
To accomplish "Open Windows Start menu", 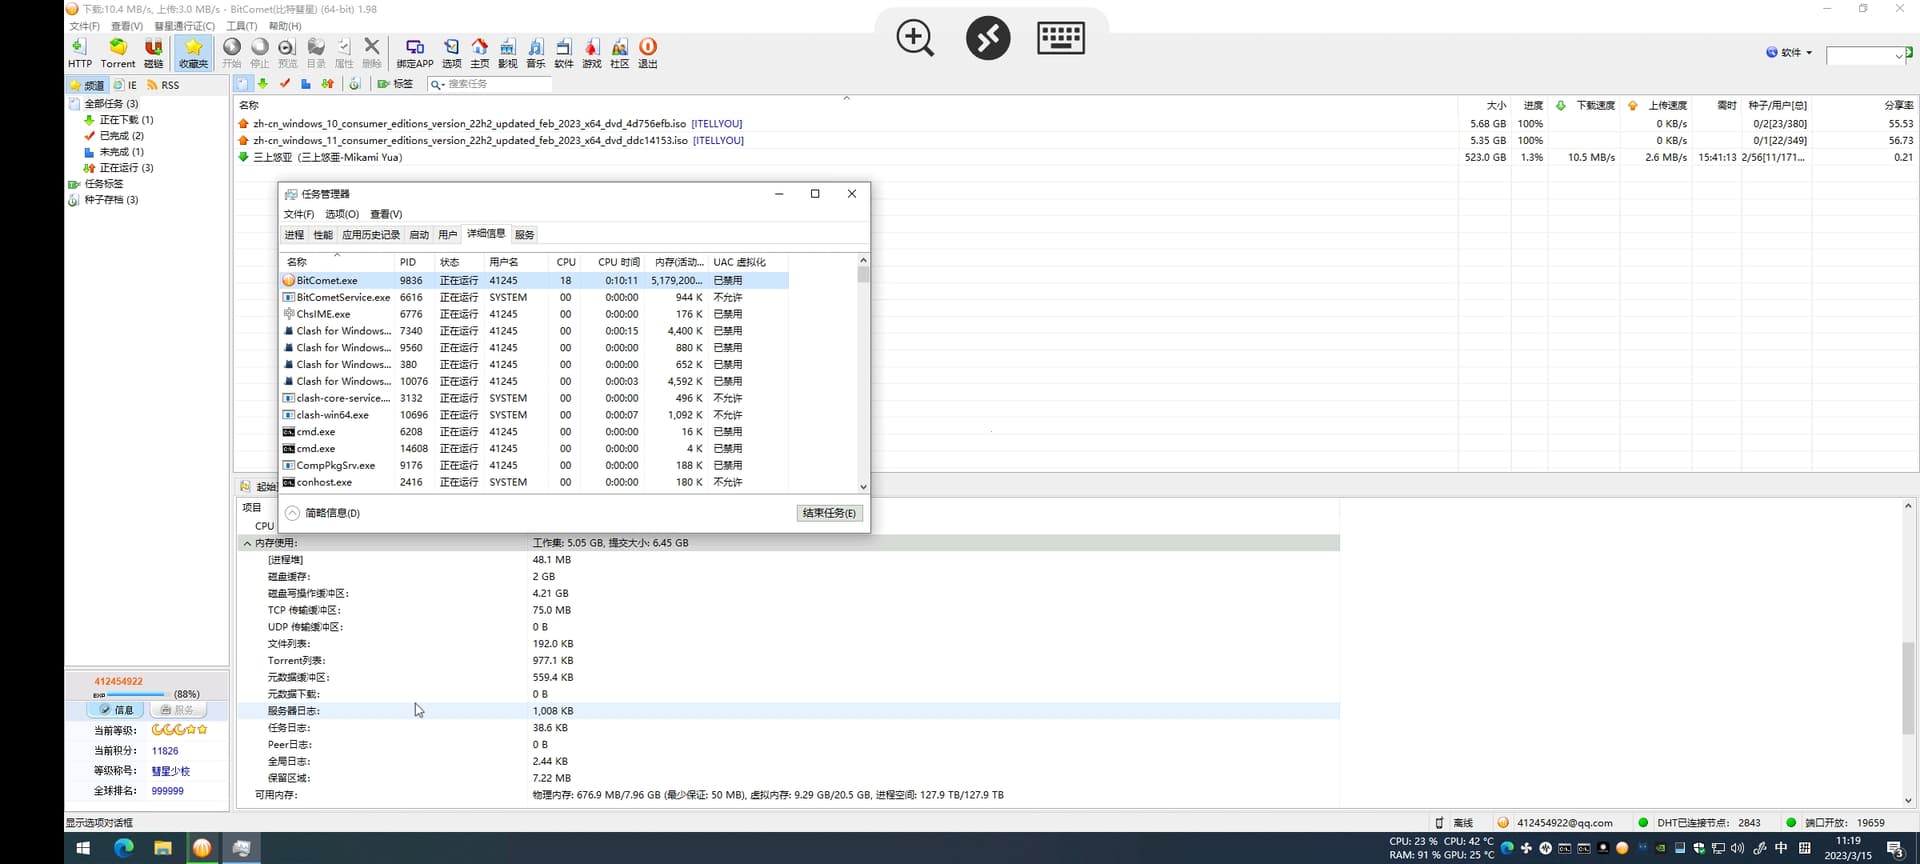I will click(83, 848).
